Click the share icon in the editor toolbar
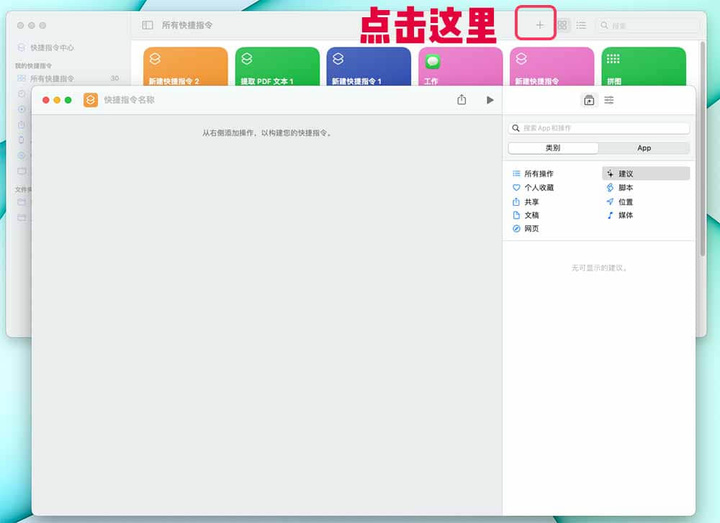 [x=461, y=100]
